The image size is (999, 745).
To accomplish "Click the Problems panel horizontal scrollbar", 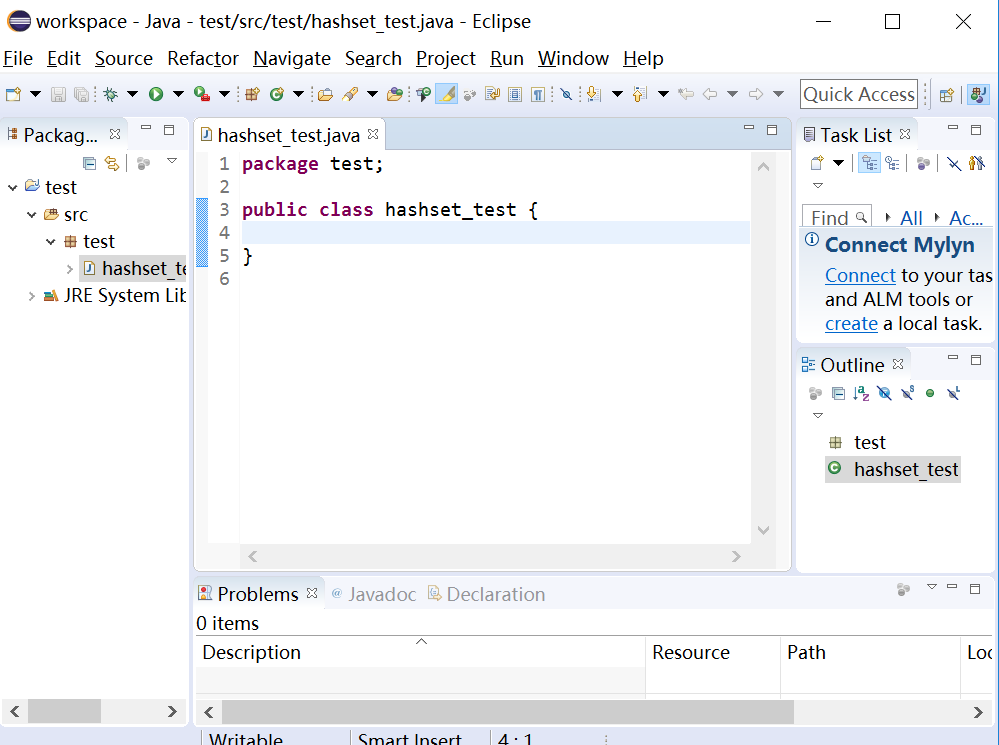I will pyautogui.click(x=508, y=712).
